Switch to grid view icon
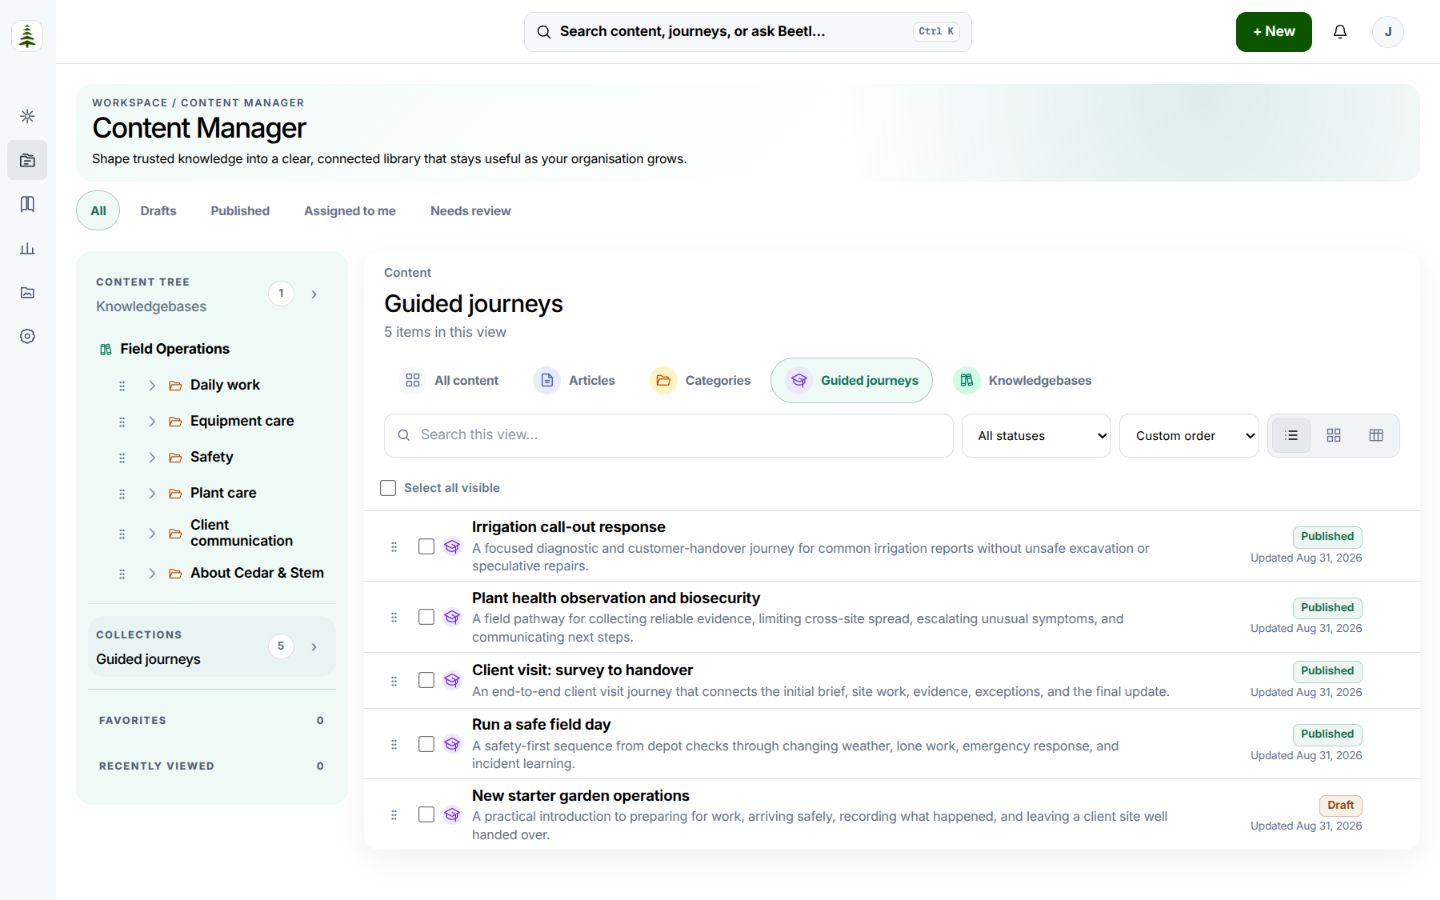 click(x=1333, y=436)
